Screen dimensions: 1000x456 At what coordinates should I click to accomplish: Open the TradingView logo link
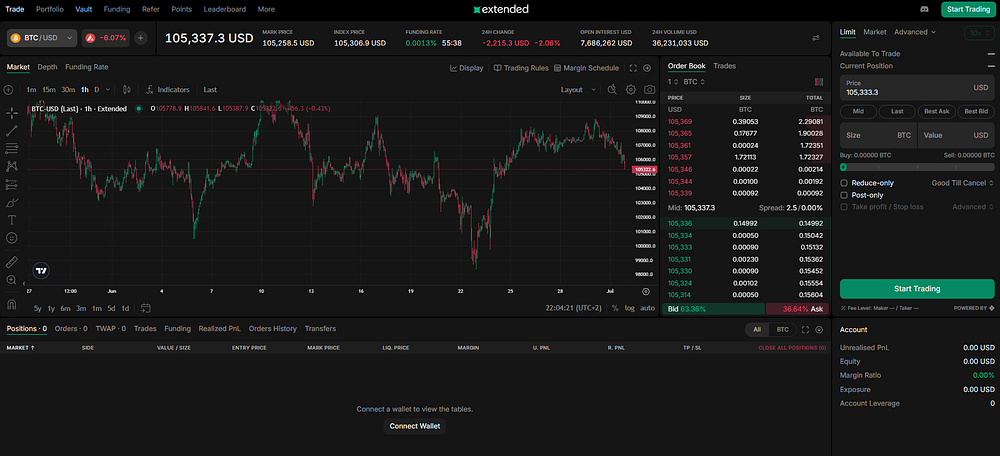[41, 270]
